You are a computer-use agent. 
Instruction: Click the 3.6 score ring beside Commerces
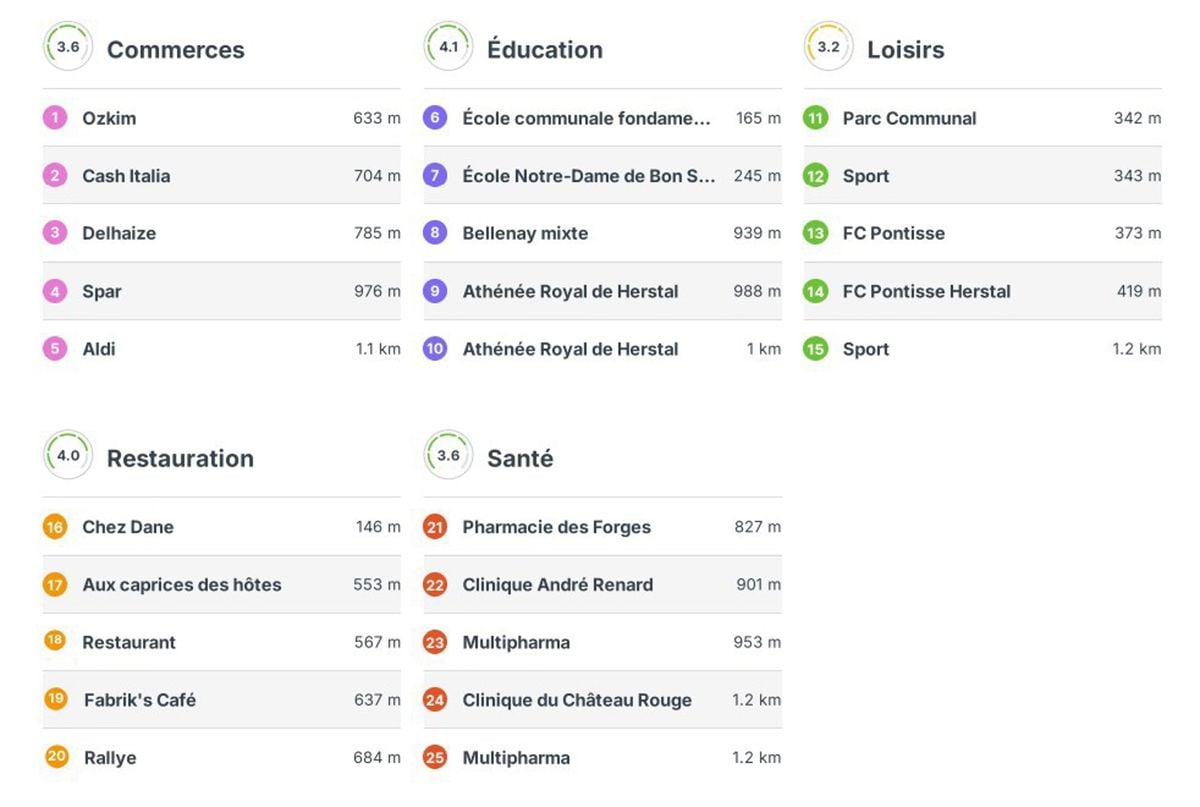(68, 47)
